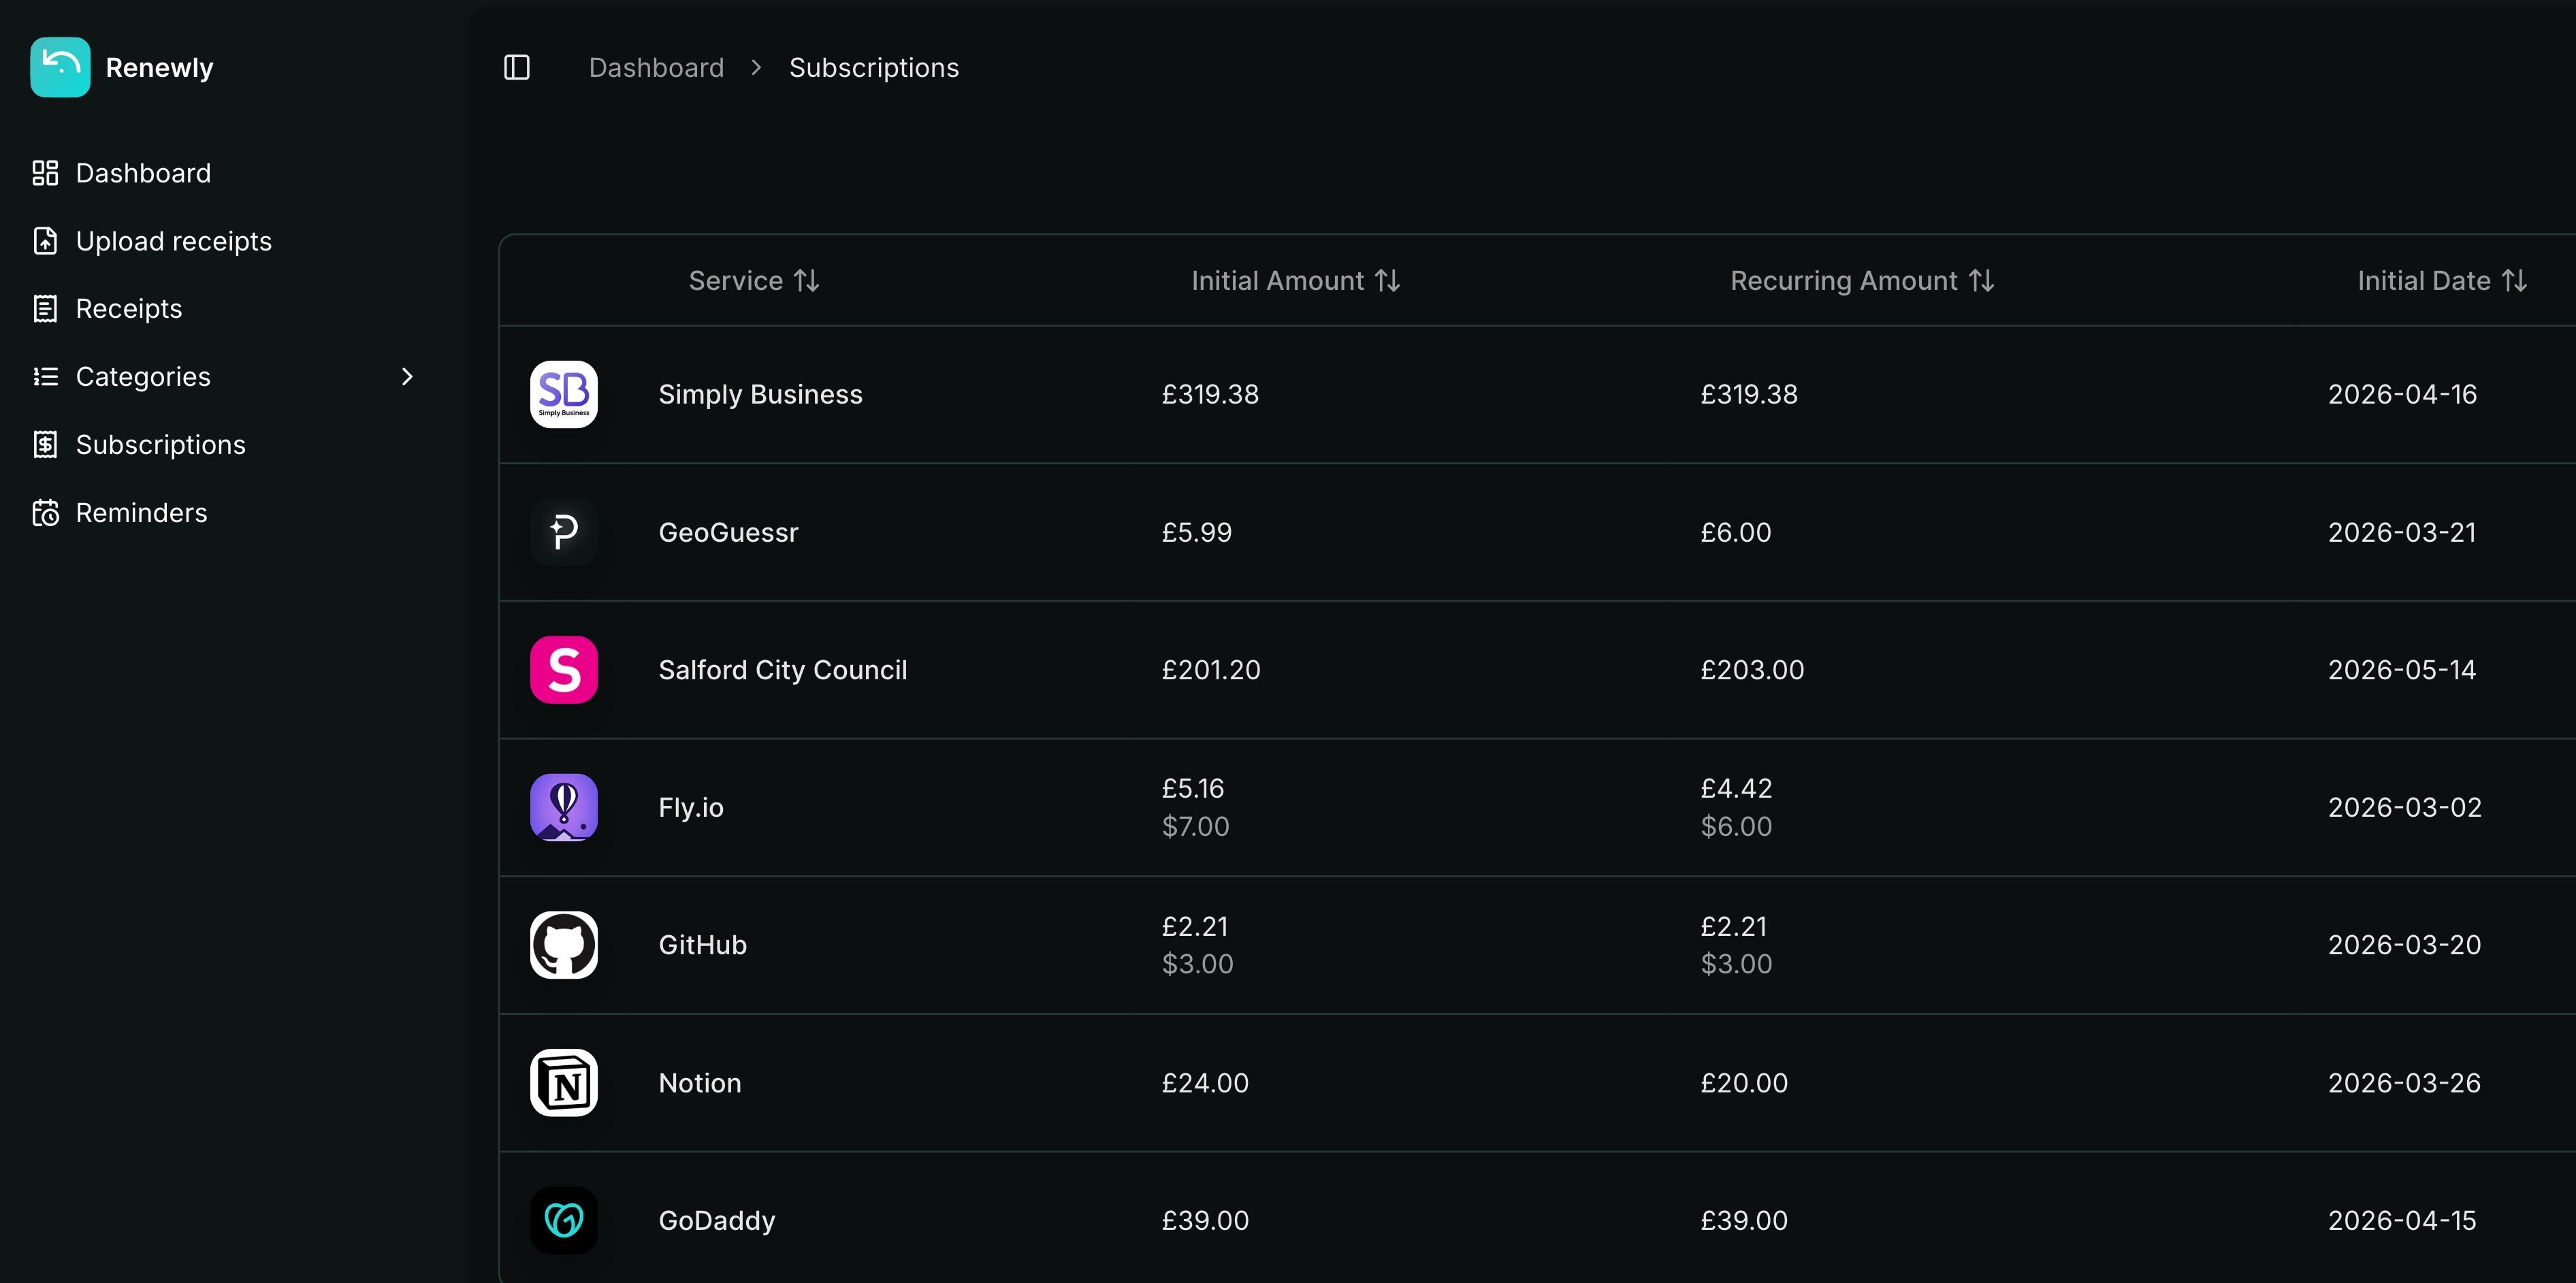2576x1283 pixels.
Task: Select Subscriptions in the sidebar
Action: (x=161, y=444)
